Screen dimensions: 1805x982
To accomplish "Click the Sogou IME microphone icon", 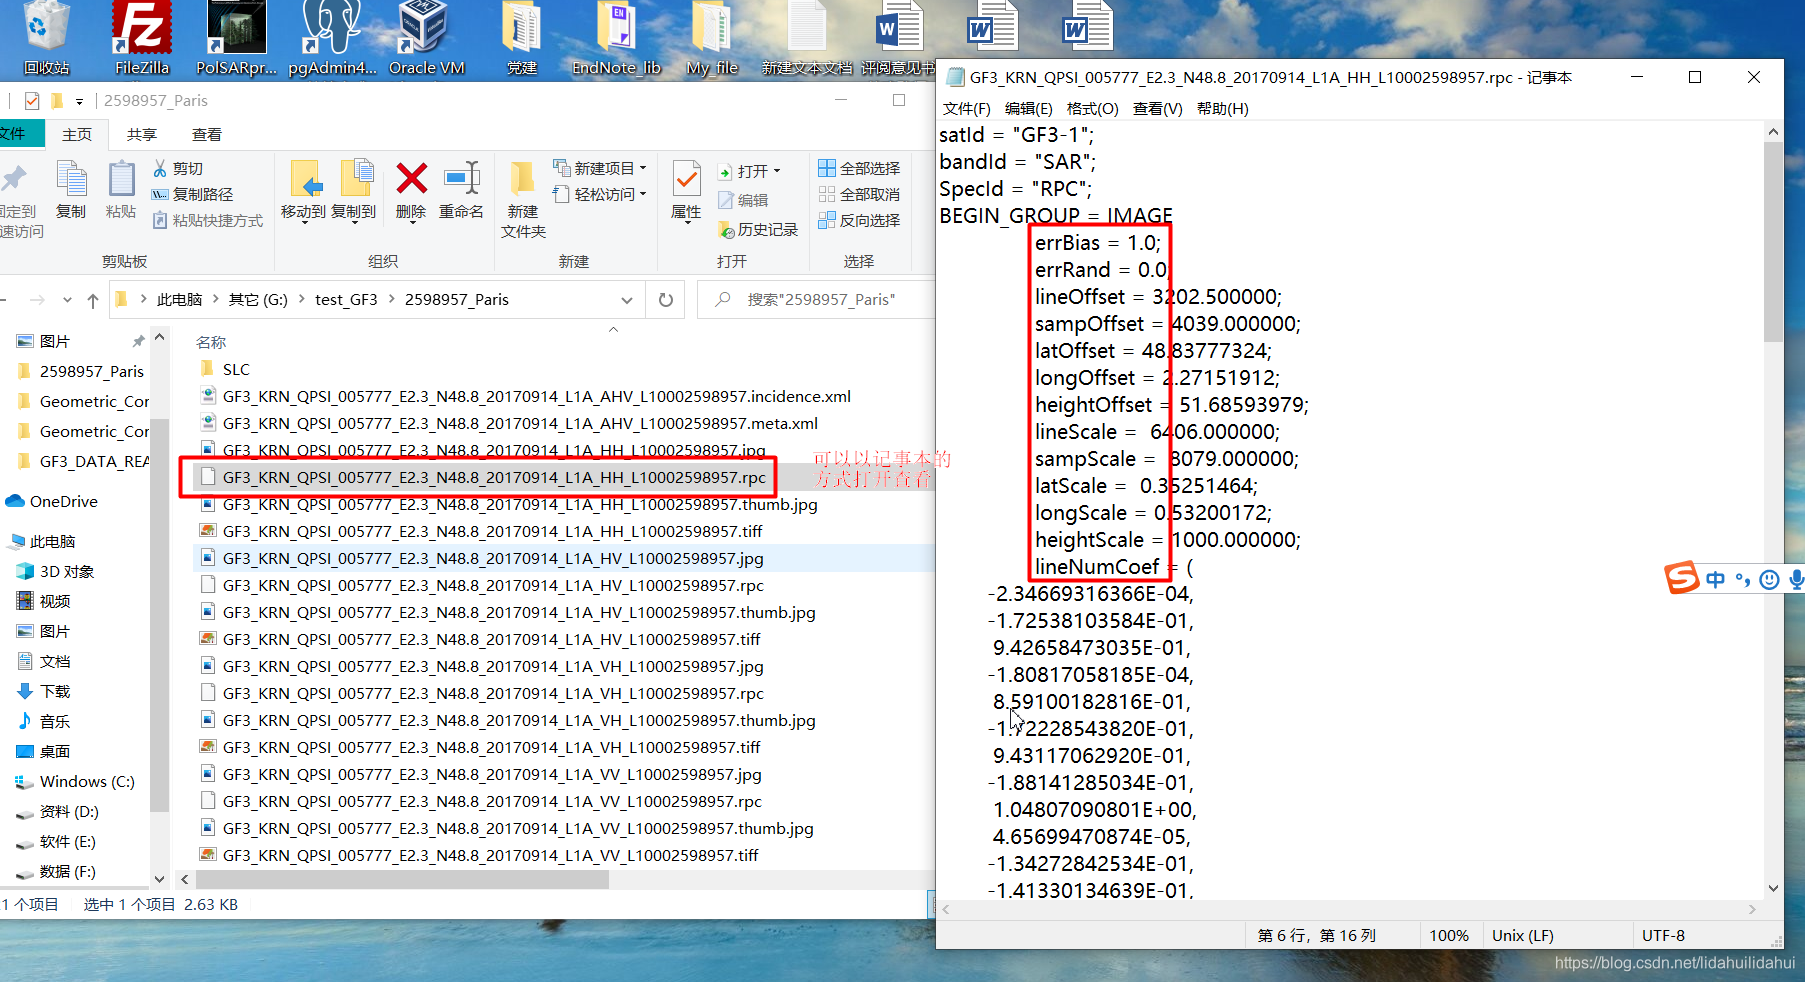I will (x=1796, y=580).
